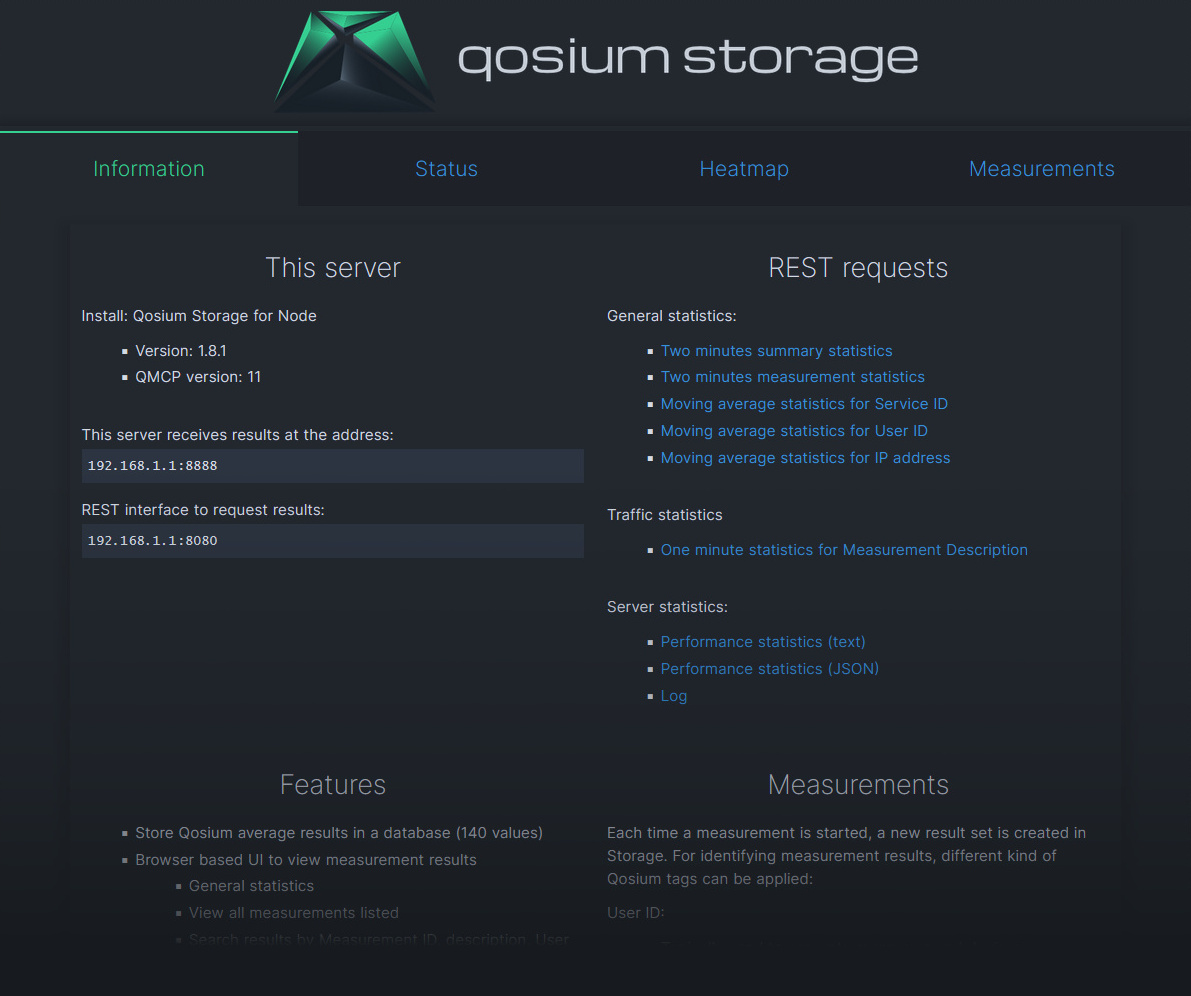Select the 'Features' heading
Viewport: 1191px width, 996px height.
(x=333, y=785)
